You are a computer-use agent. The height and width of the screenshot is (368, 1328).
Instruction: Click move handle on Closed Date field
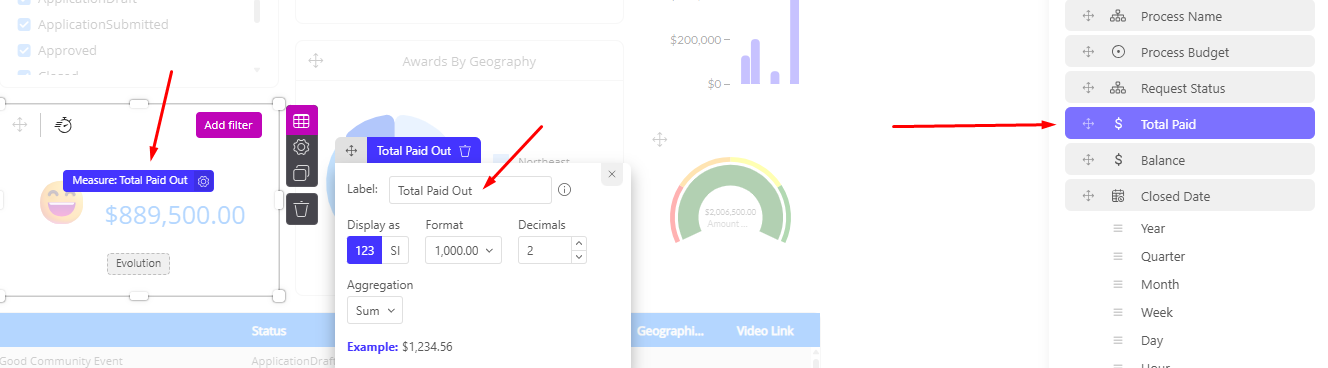tap(1088, 196)
